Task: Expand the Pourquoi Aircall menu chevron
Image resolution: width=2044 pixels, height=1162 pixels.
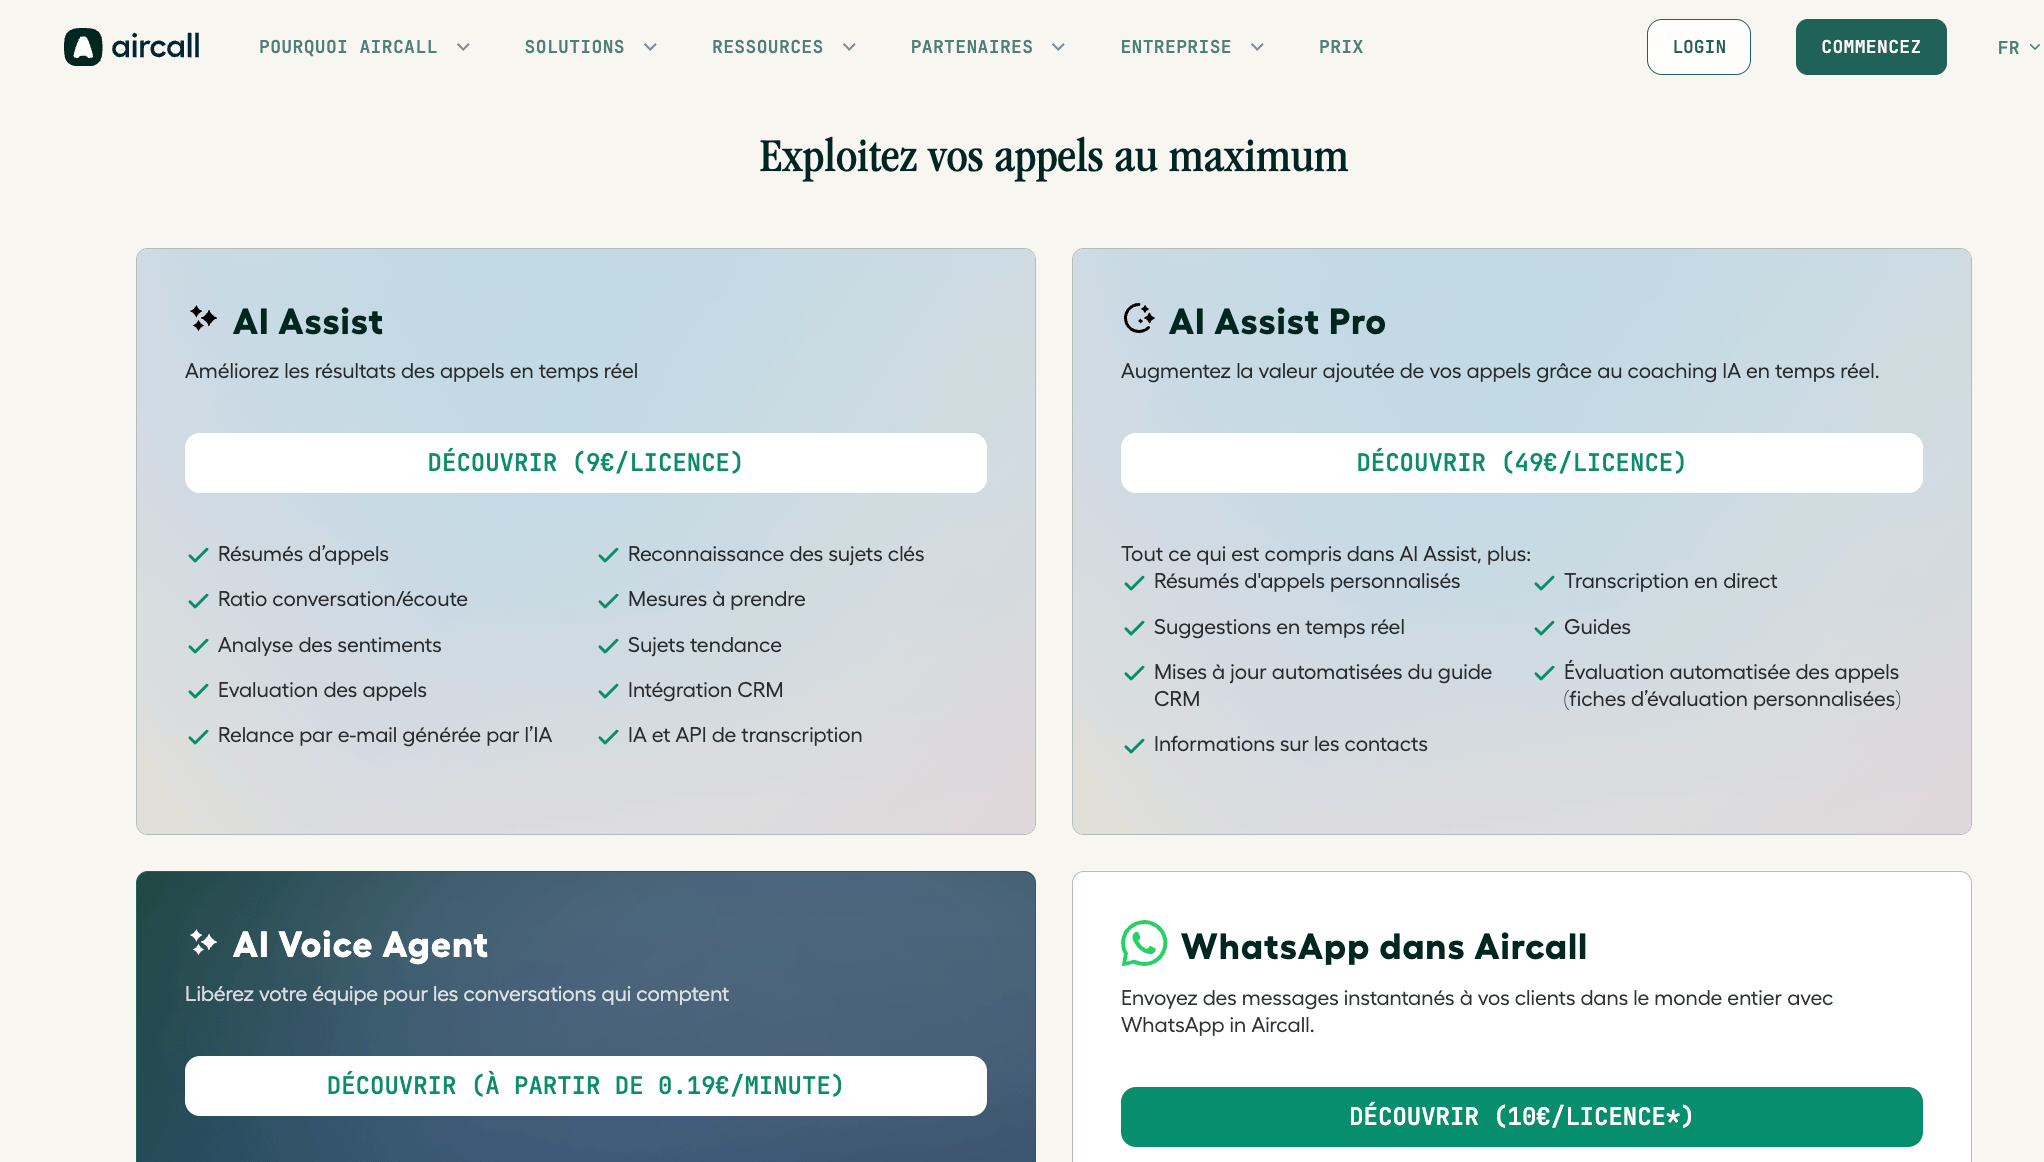Action: pyautogui.click(x=463, y=47)
